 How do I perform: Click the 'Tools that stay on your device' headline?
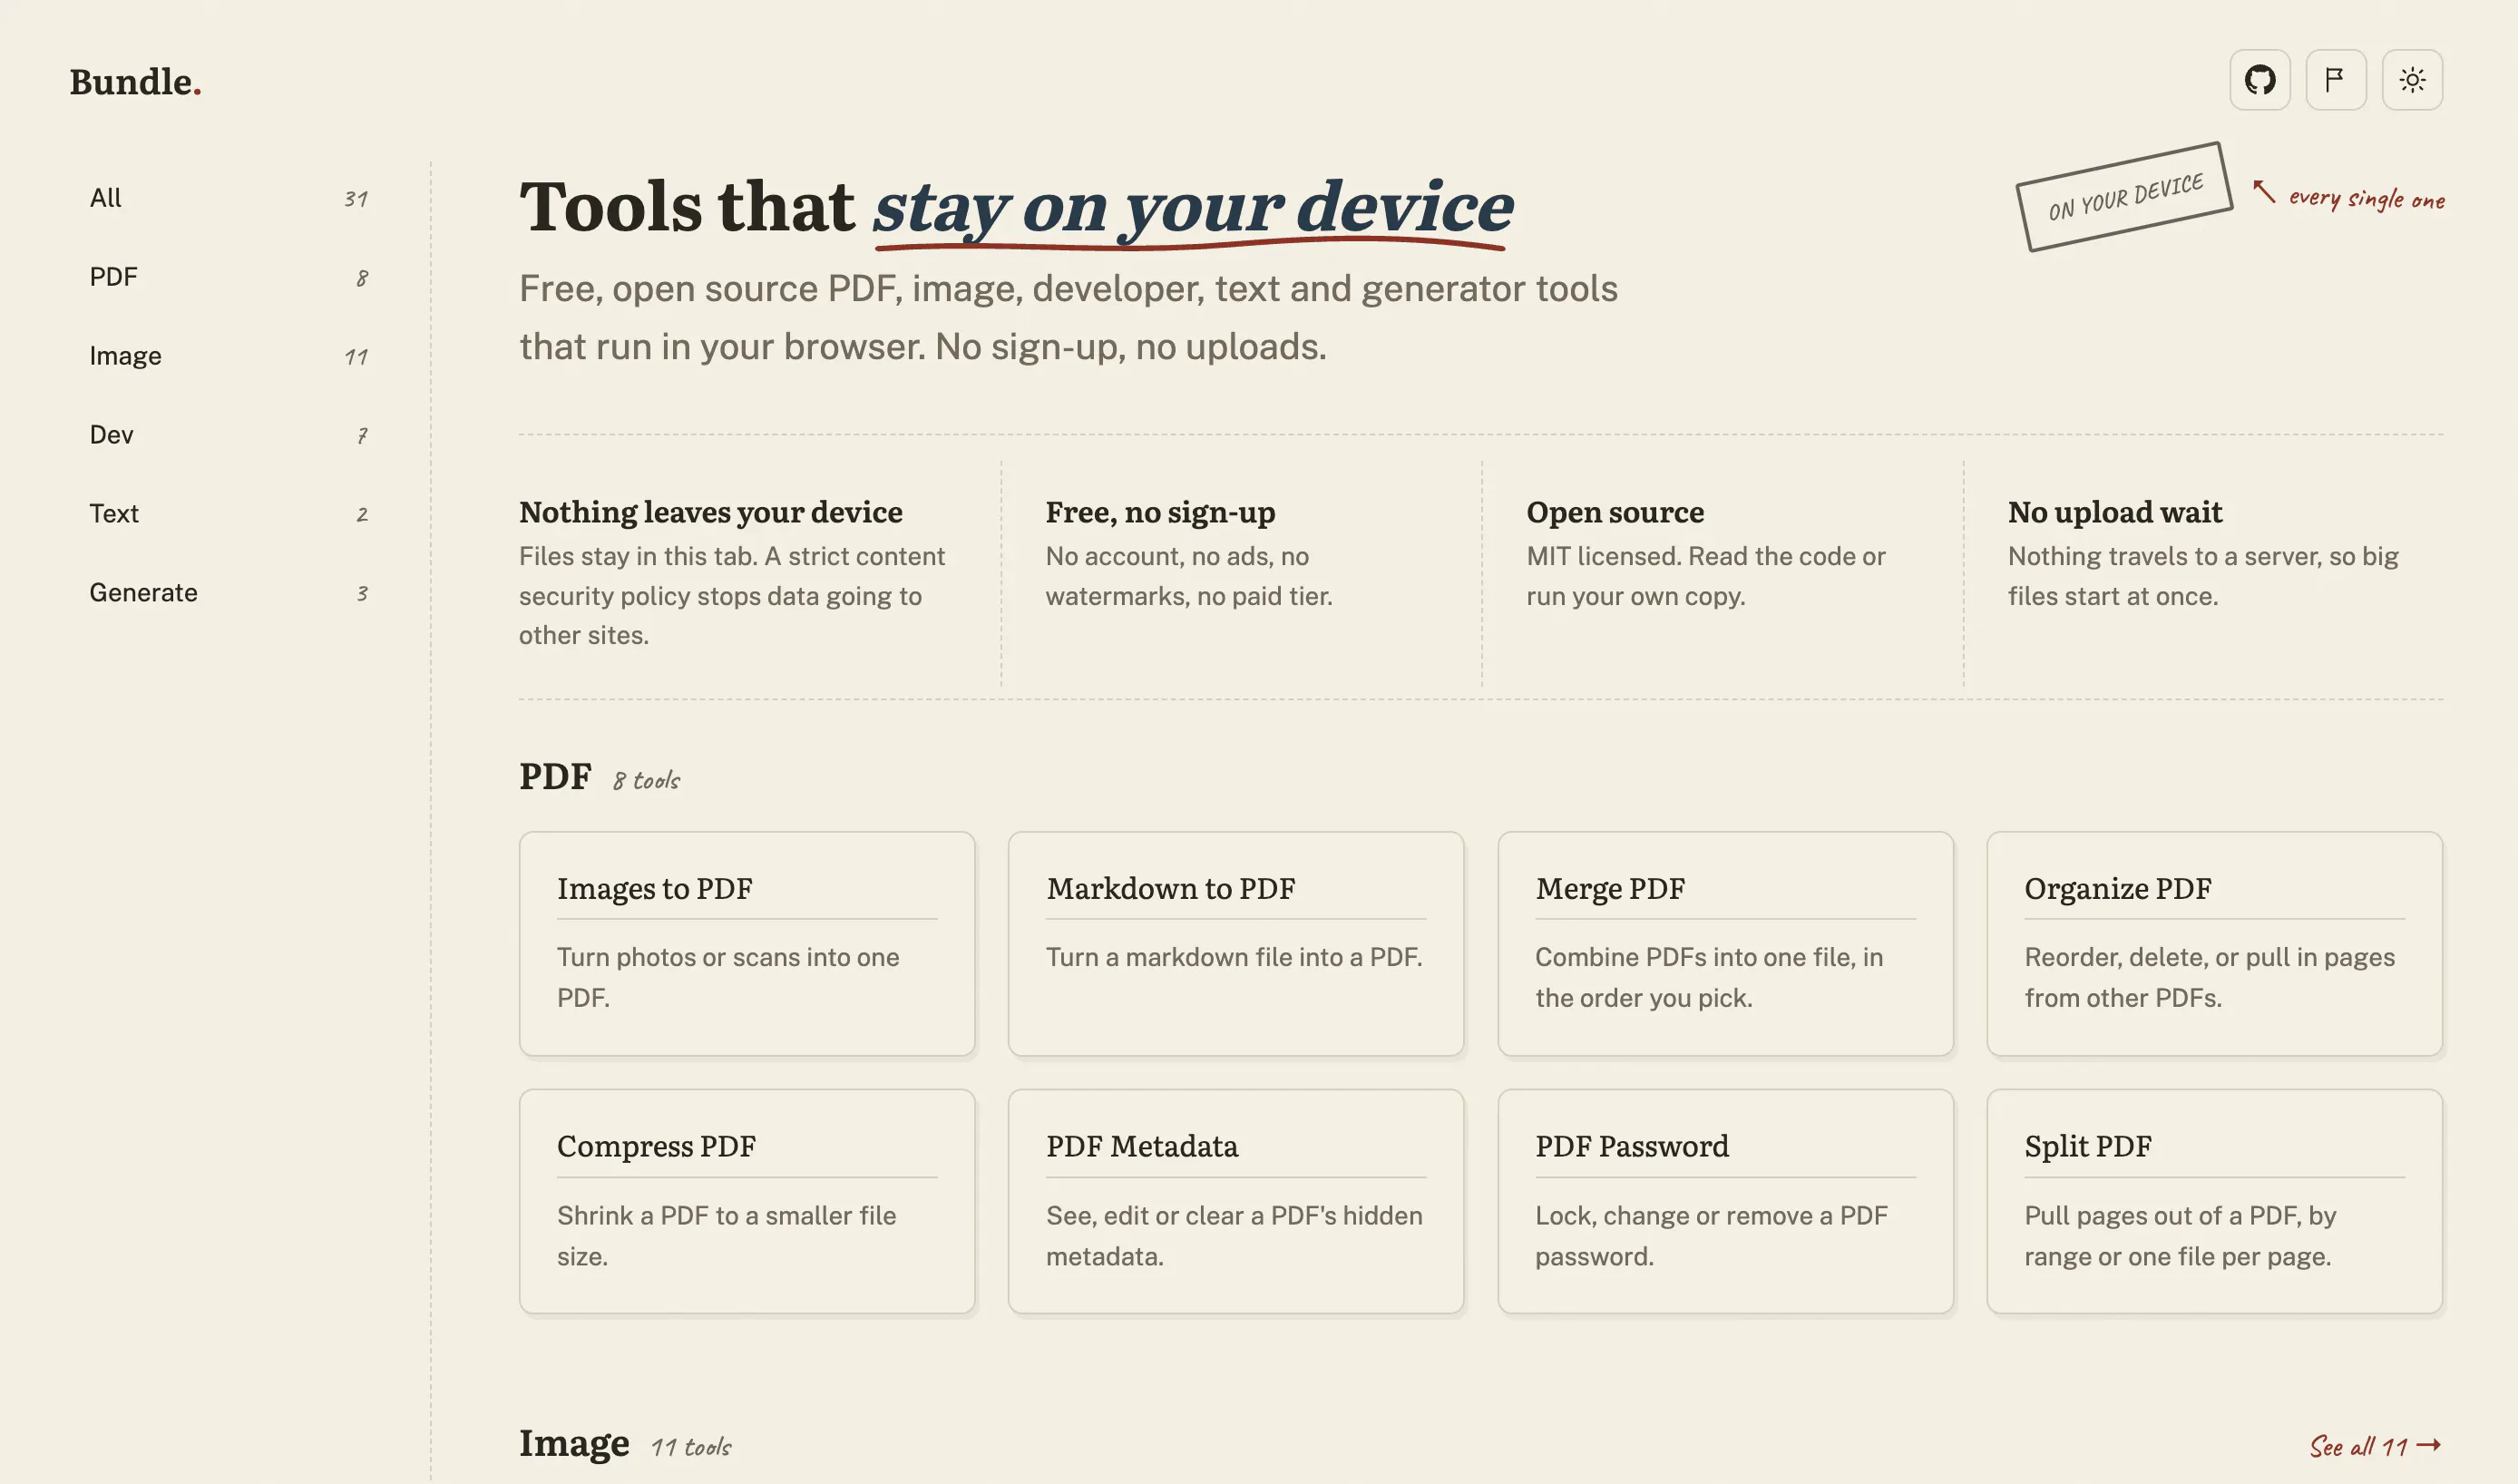(1016, 207)
